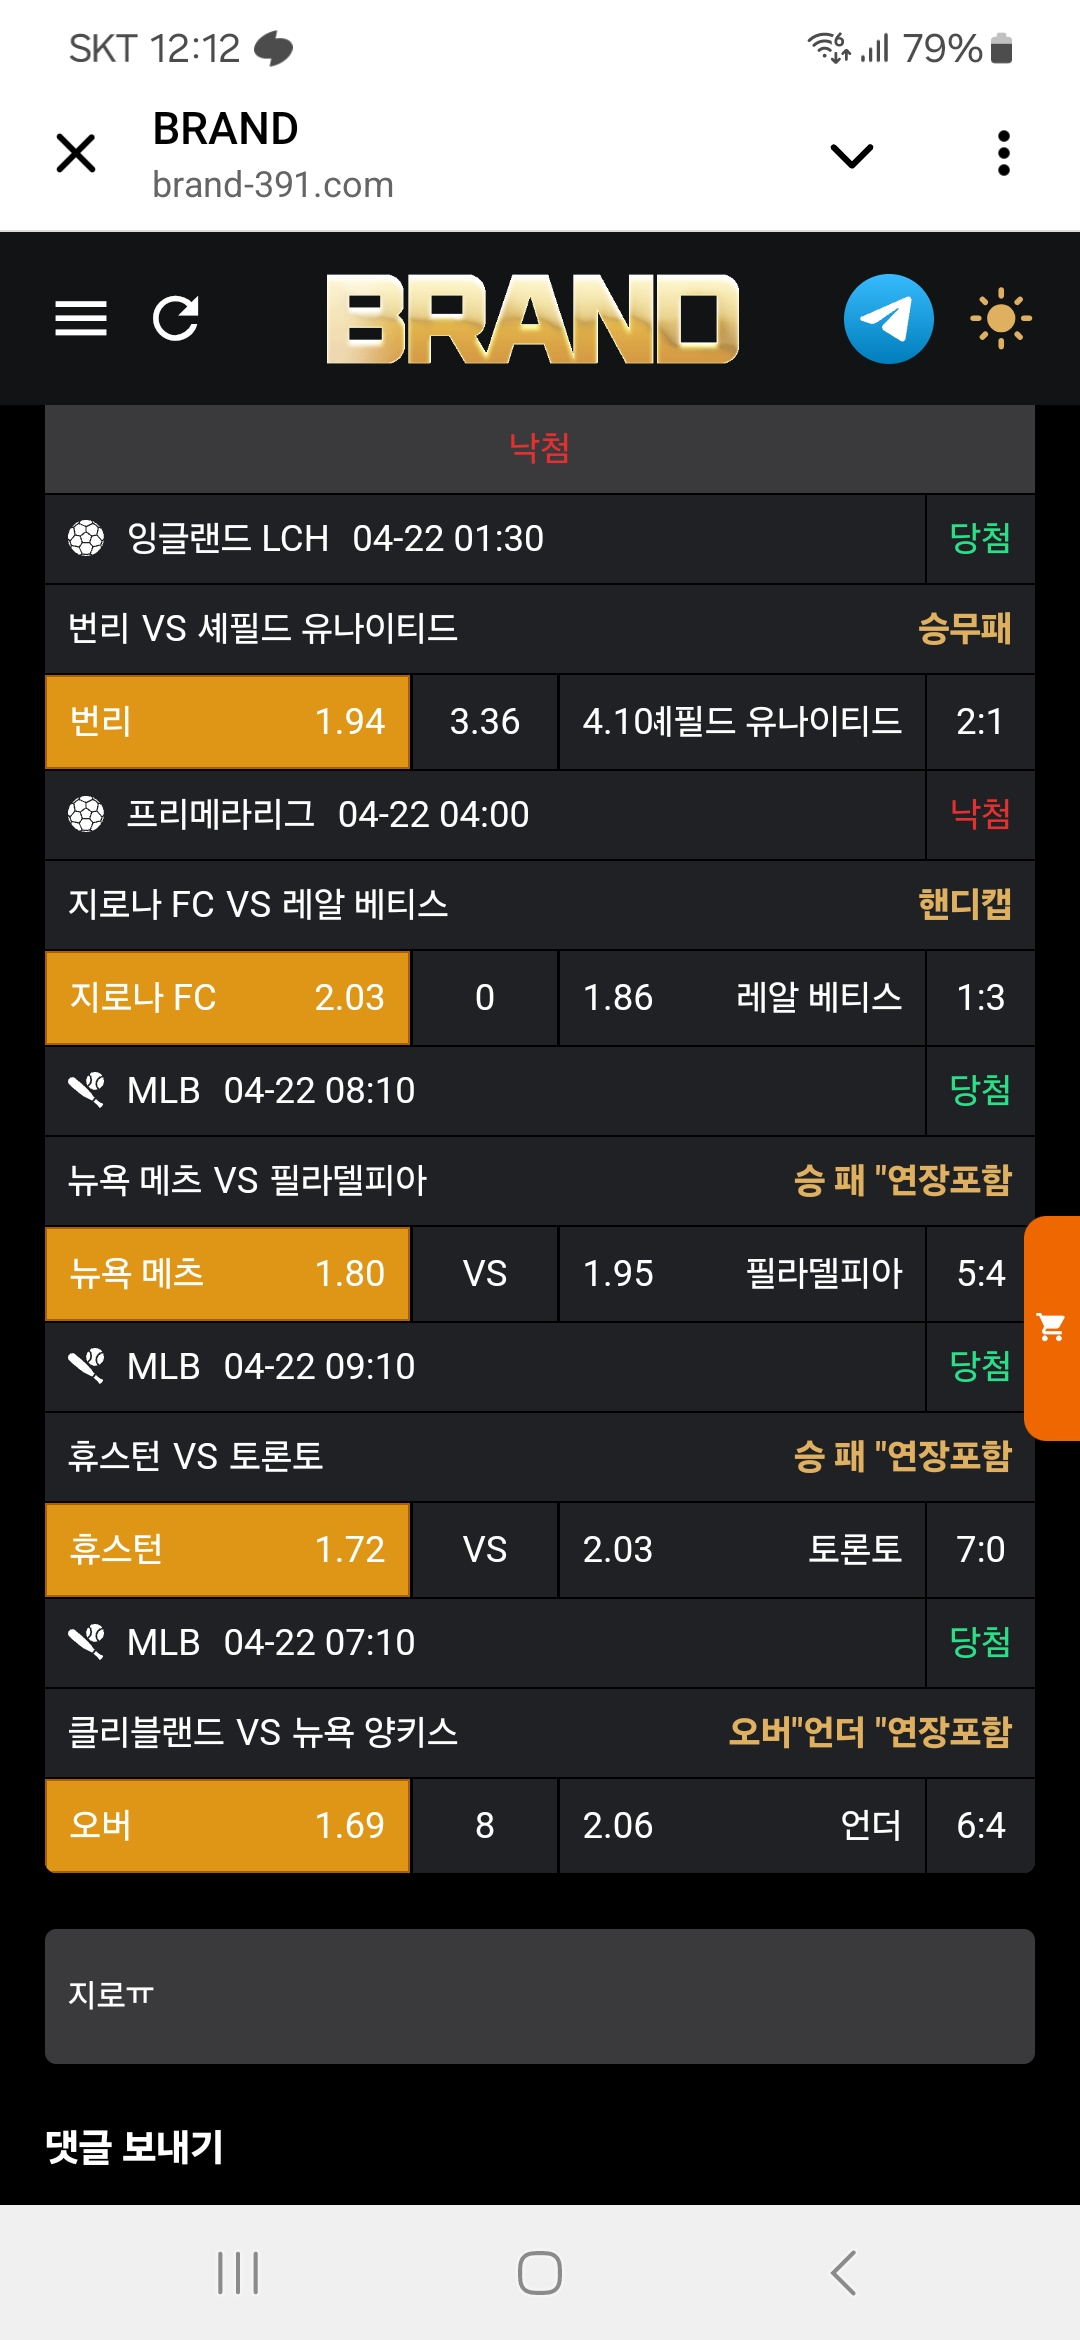Image resolution: width=1080 pixels, height=2340 pixels.
Task: Select the 휴스턴 1.72 odds cell
Action: point(228,1550)
